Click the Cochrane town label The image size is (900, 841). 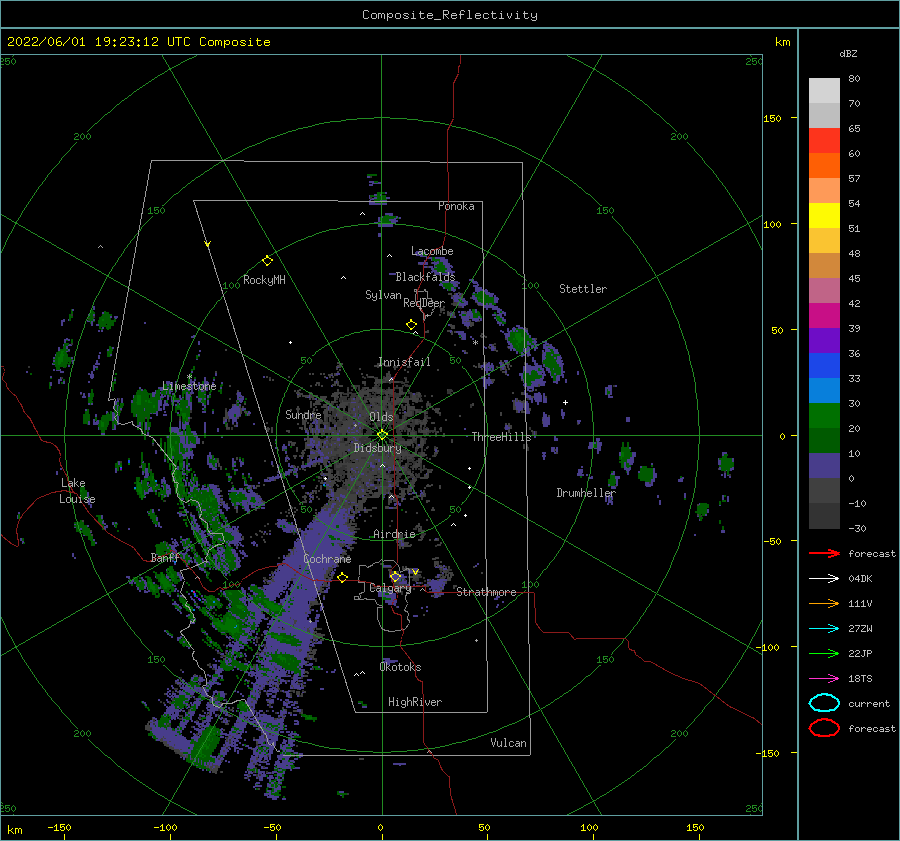327,559
